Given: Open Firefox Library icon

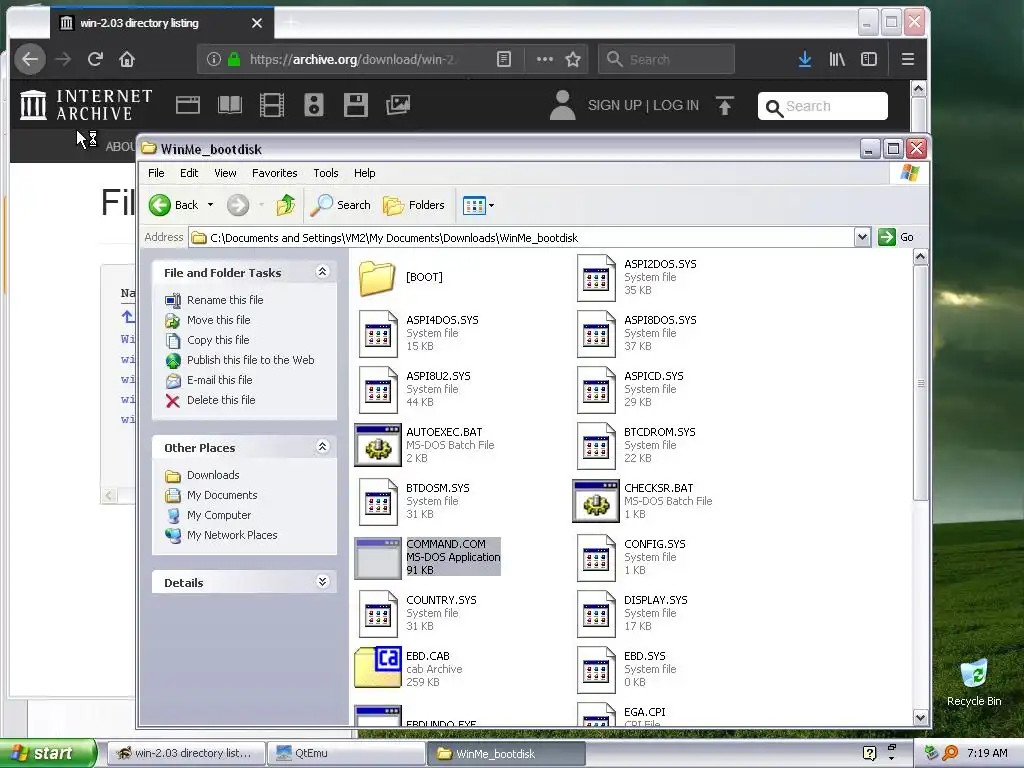Looking at the screenshot, I should [x=837, y=59].
